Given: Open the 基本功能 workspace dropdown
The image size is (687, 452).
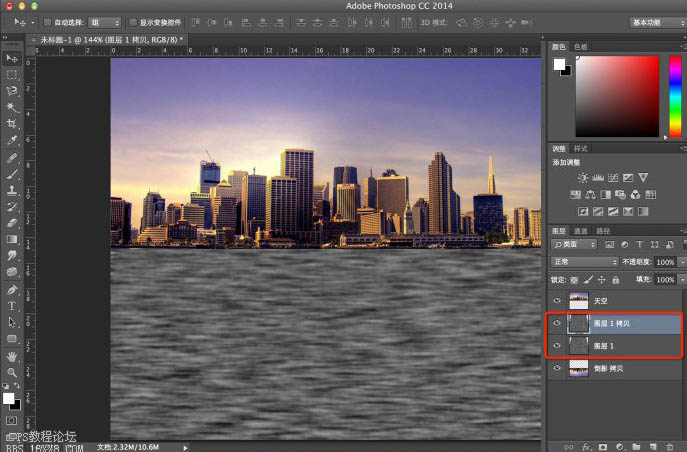Looking at the screenshot, I should coord(658,22).
